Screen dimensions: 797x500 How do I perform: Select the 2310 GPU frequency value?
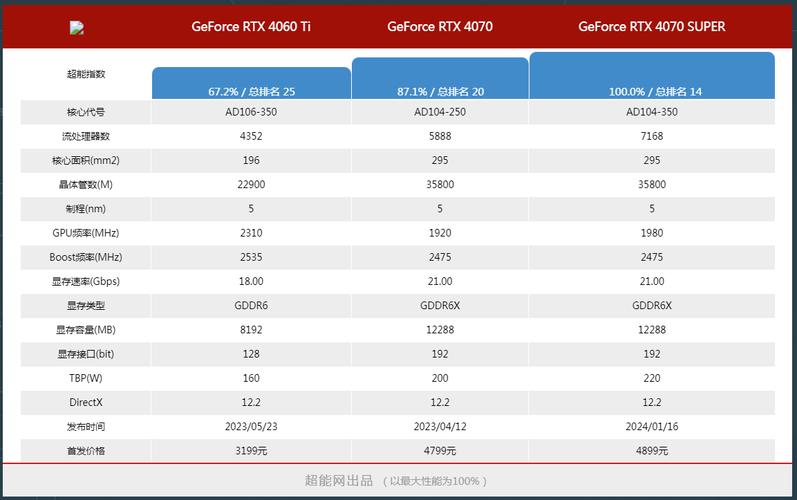[x=251, y=233]
